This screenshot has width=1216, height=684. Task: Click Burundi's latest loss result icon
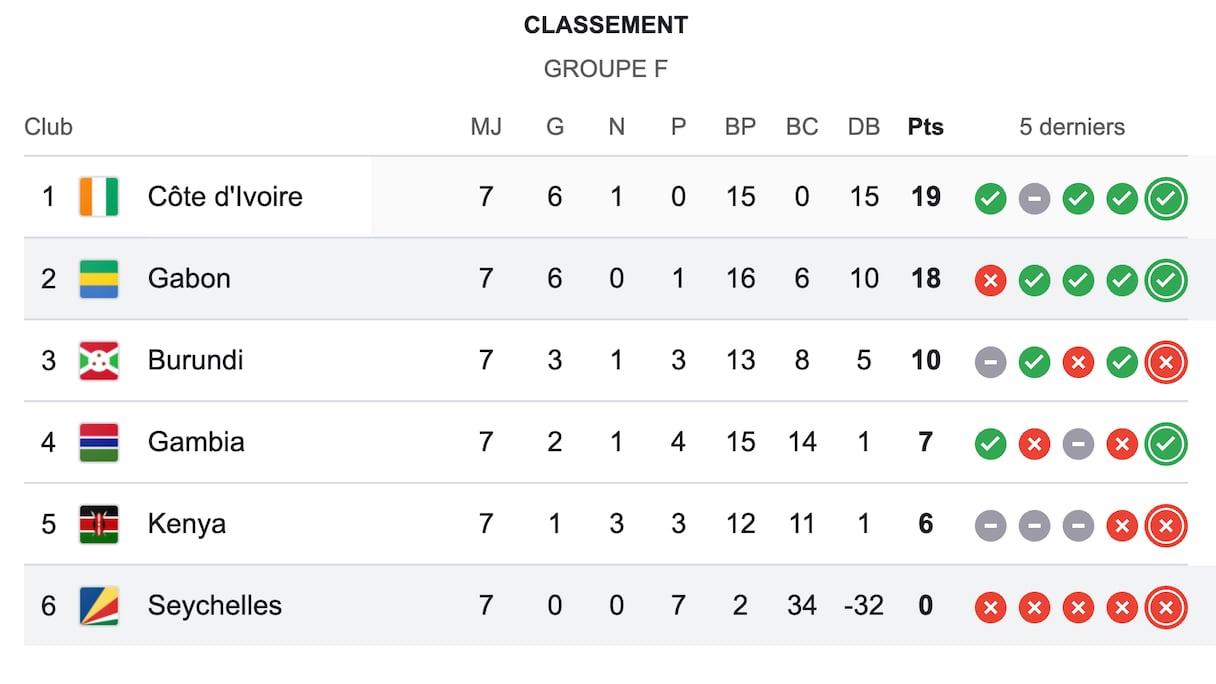(1166, 362)
